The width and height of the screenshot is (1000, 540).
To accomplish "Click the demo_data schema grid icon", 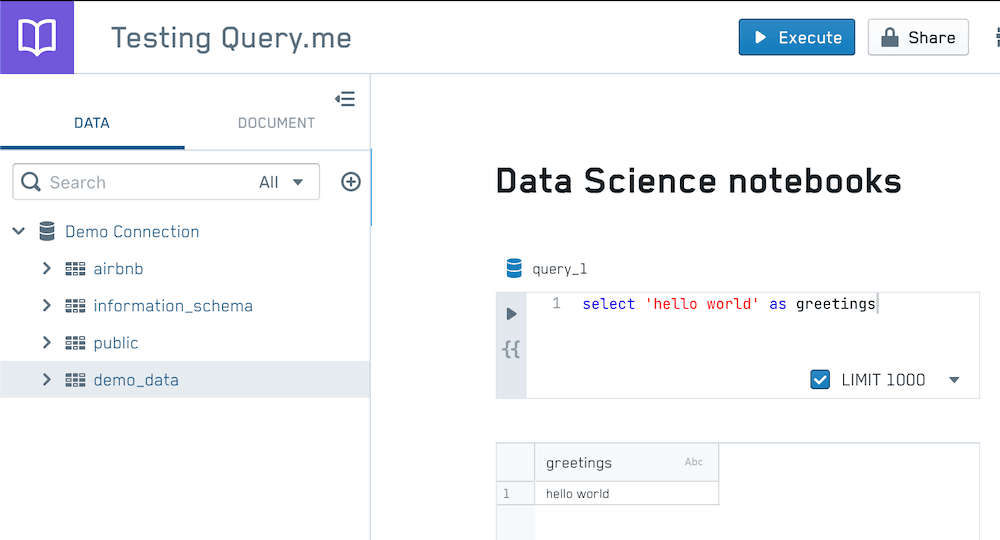I will click(x=75, y=380).
